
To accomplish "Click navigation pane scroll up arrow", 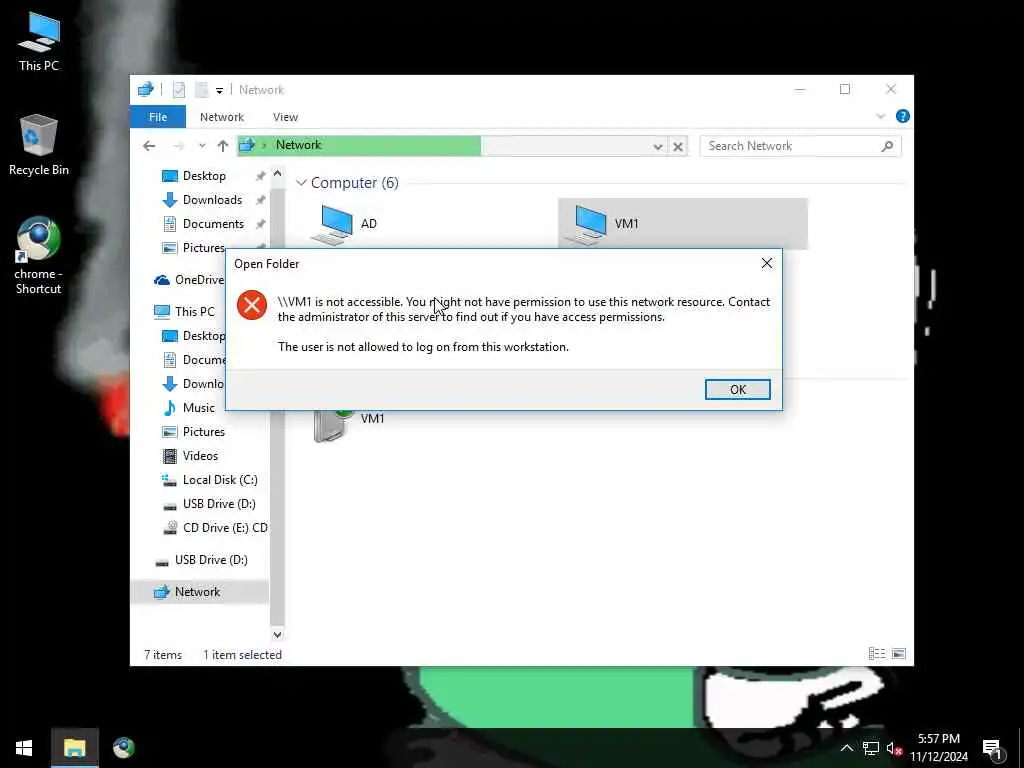I will click(277, 174).
